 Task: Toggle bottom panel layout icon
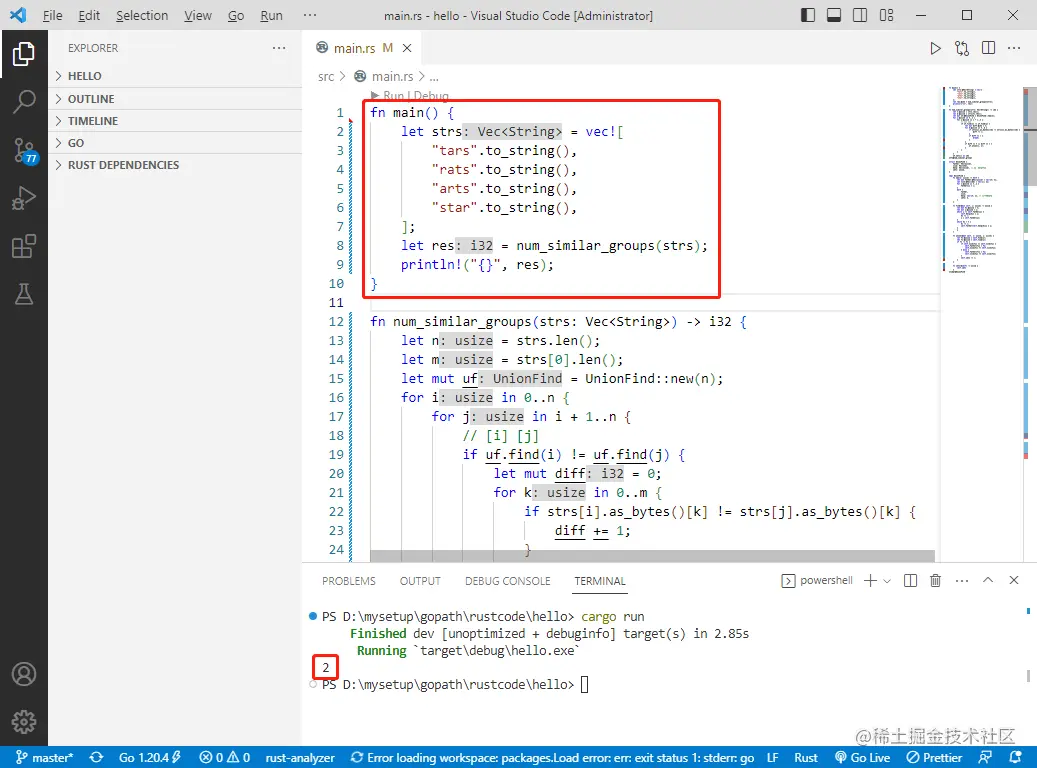(x=834, y=15)
